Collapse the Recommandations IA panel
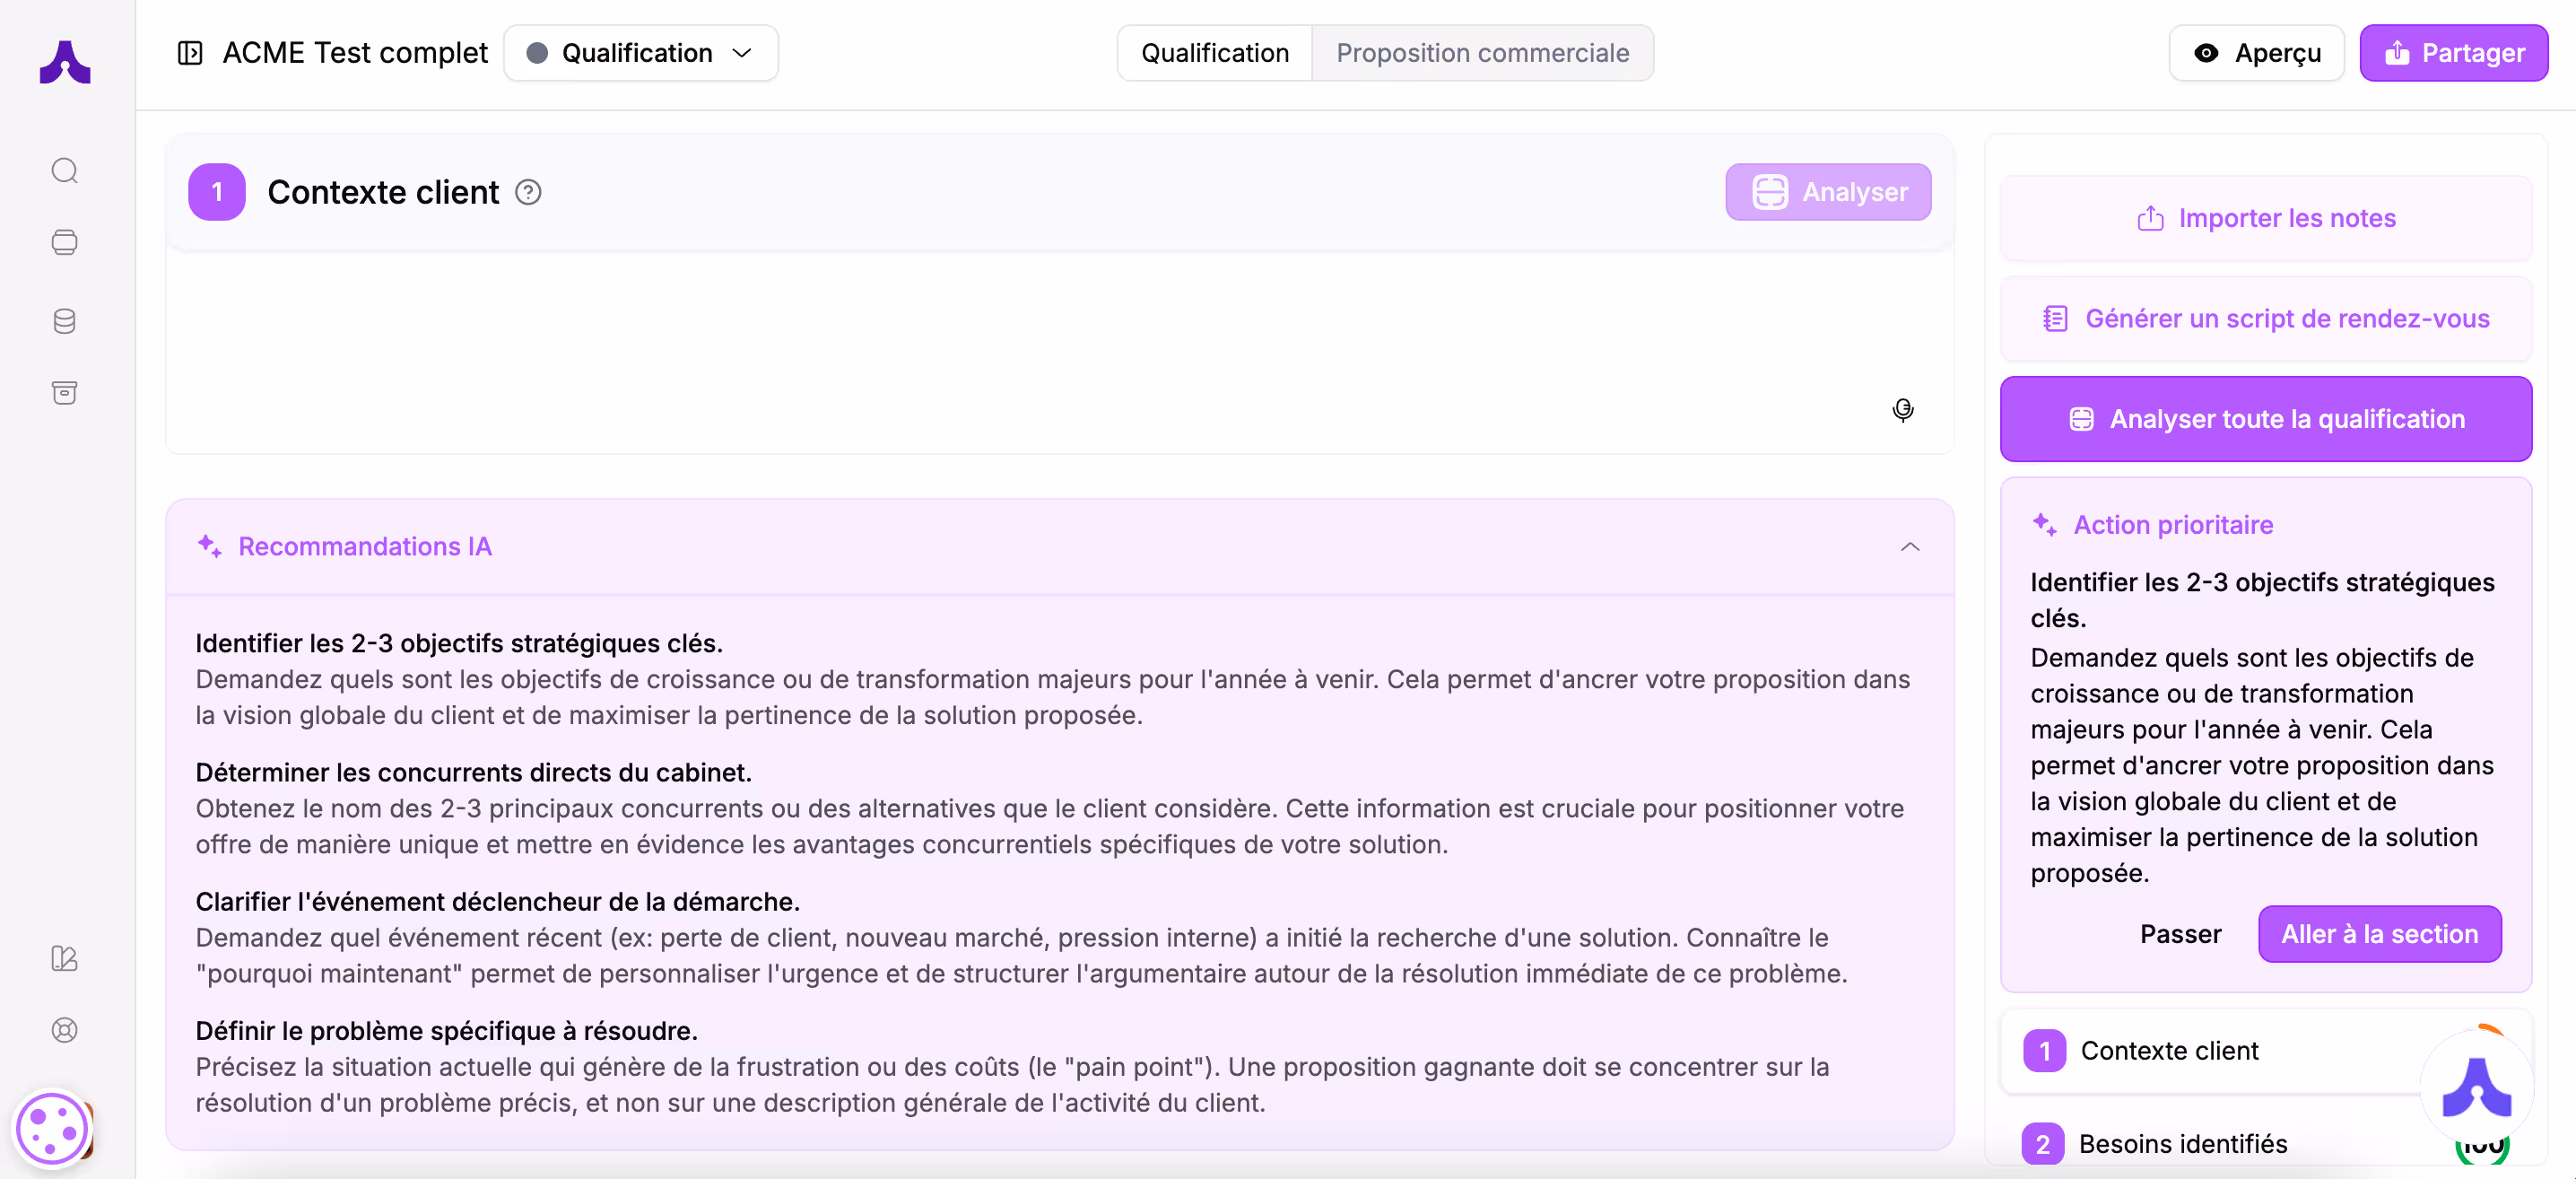This screenshot has width=2576, height=1179. [1909, 547]
